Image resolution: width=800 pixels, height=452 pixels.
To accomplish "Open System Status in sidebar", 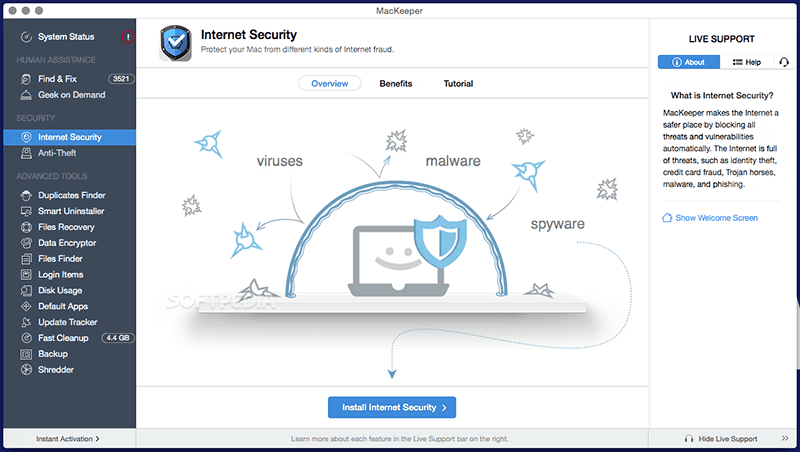I will click(66, 37).
